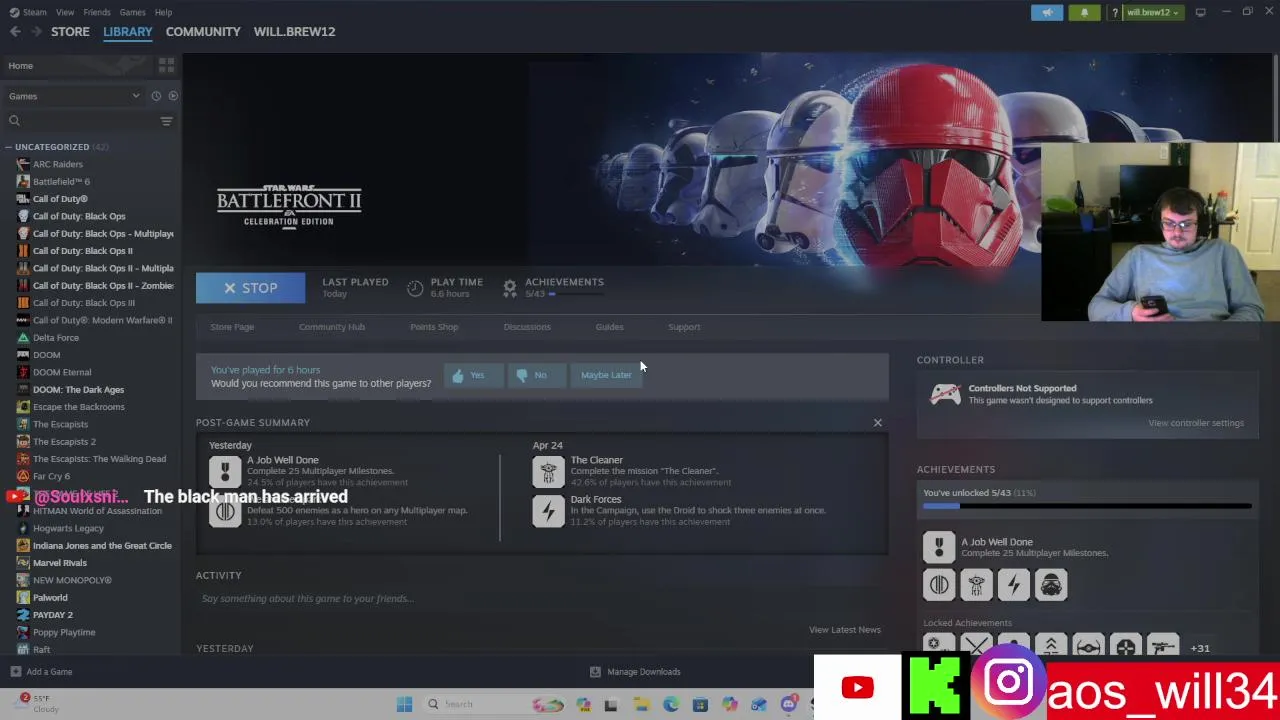This screenshot has width=1280, height=720.
Task: Go to the COMMUNITY tab
Action: [203, 32]
